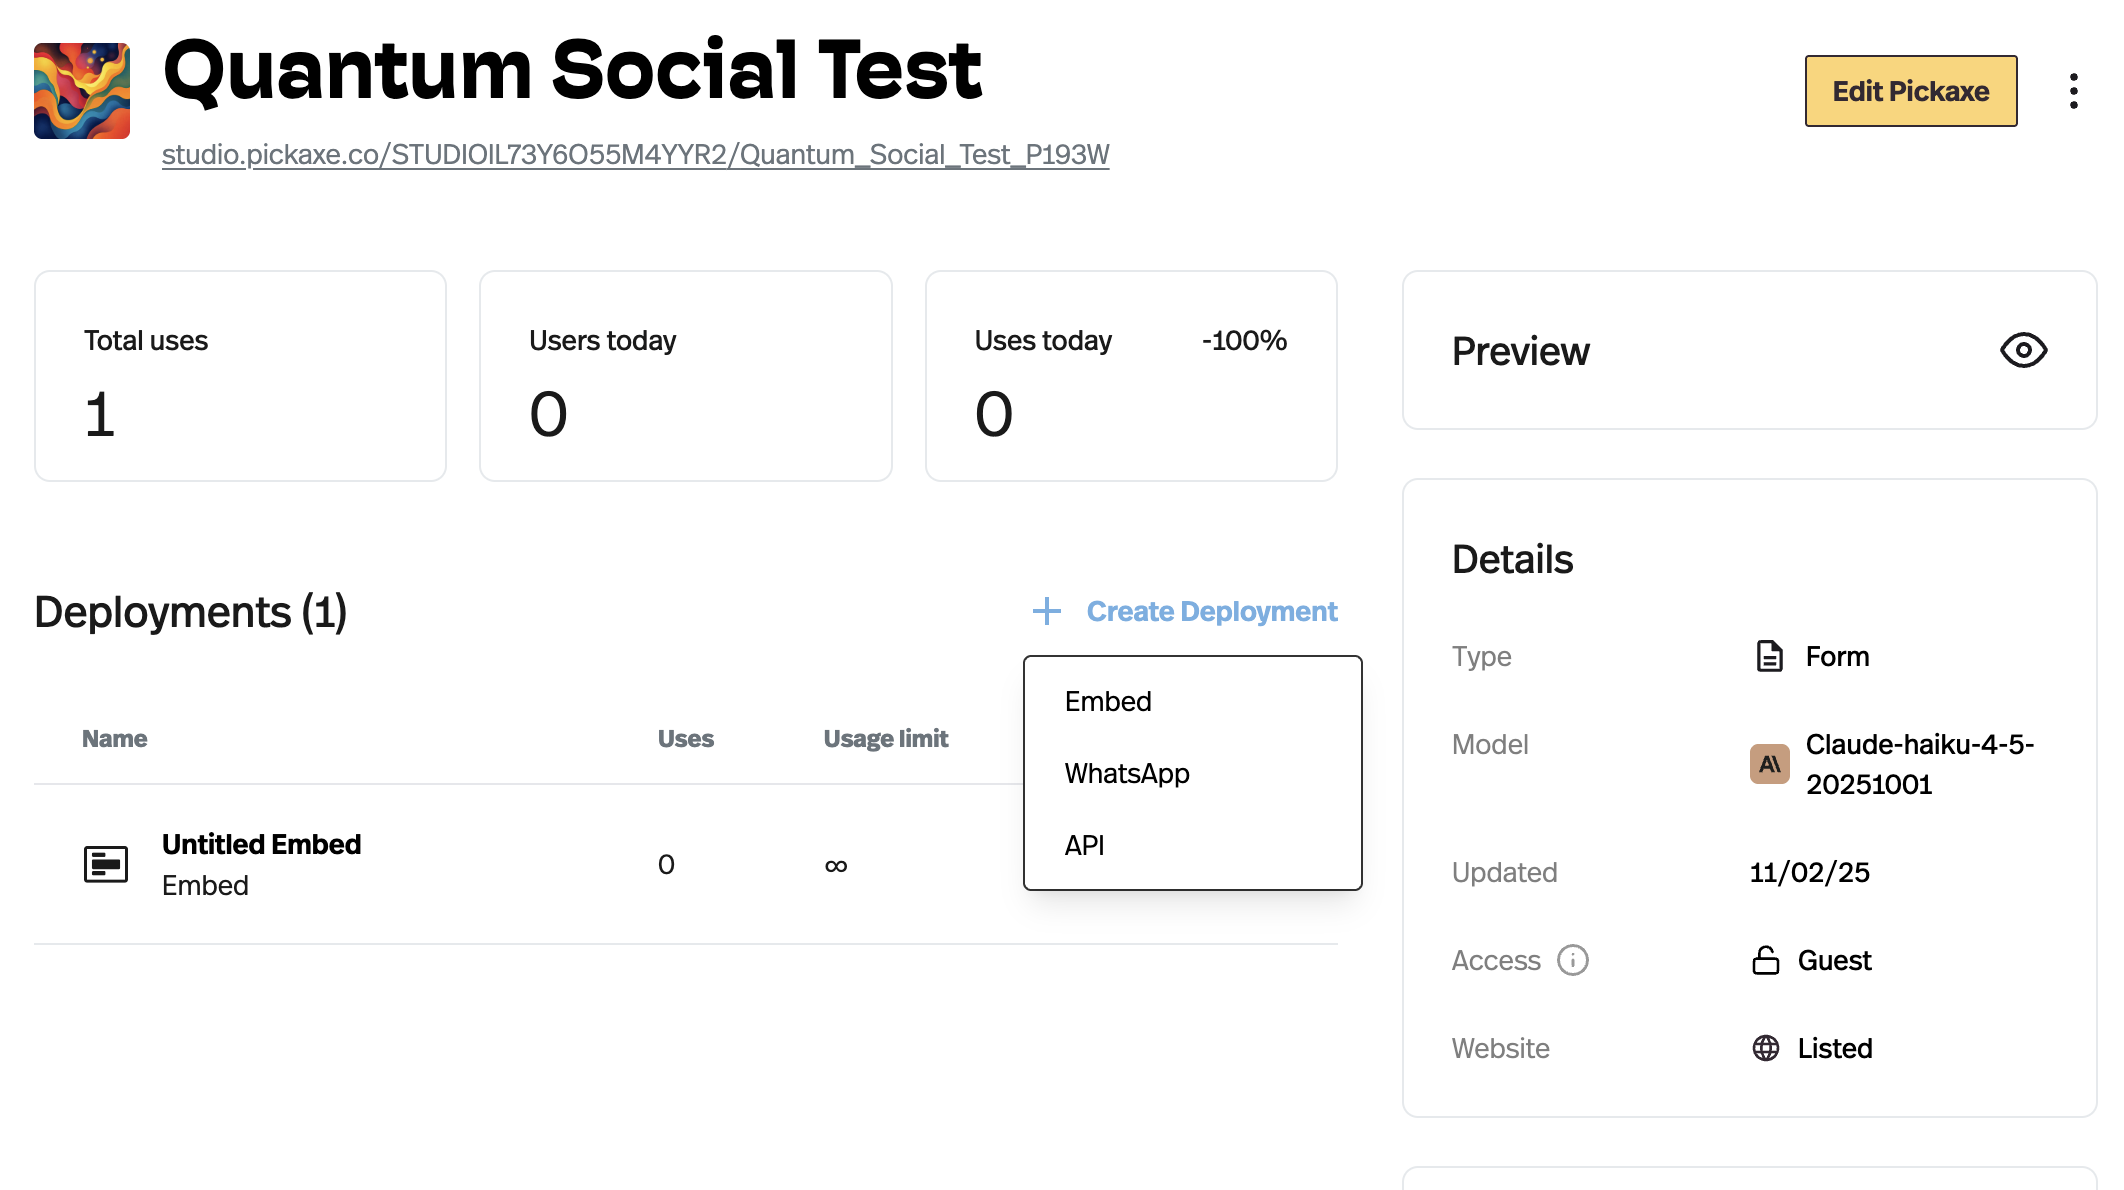Click Create Deployment text link
Image resolution: width=2124 pixels, height=1190 pixels.
pos(1211,611)
